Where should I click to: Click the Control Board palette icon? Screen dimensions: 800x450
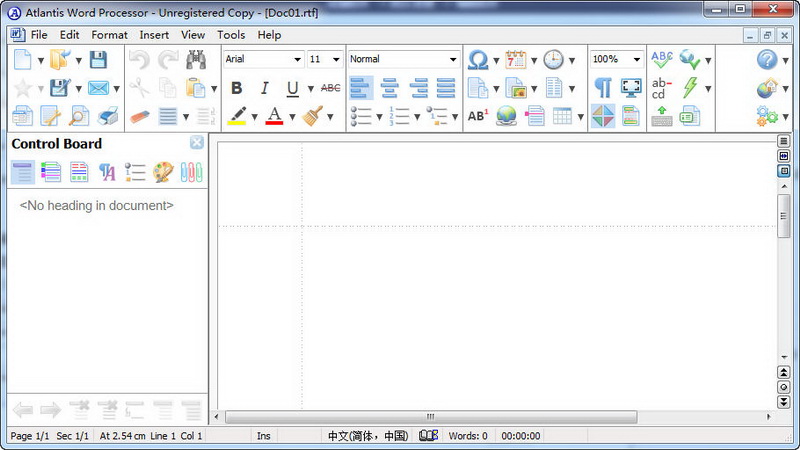[163, 172]
